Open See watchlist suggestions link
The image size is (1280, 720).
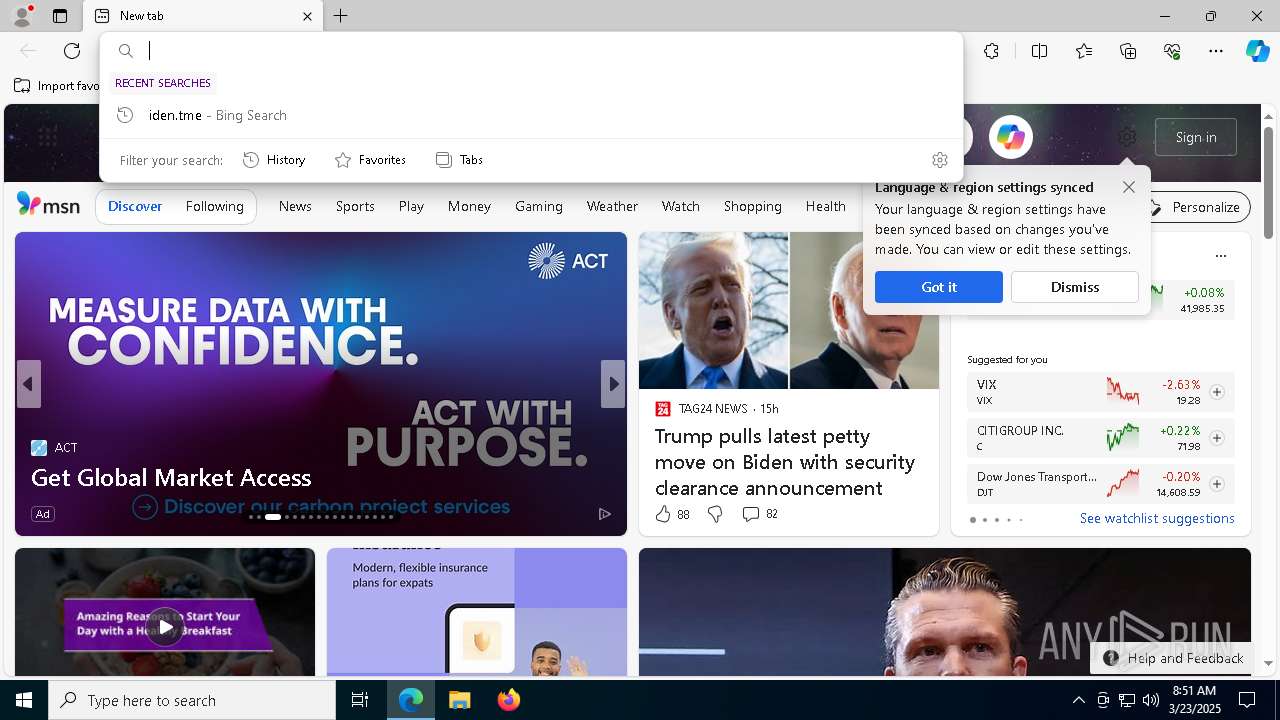coord(1157,518)
